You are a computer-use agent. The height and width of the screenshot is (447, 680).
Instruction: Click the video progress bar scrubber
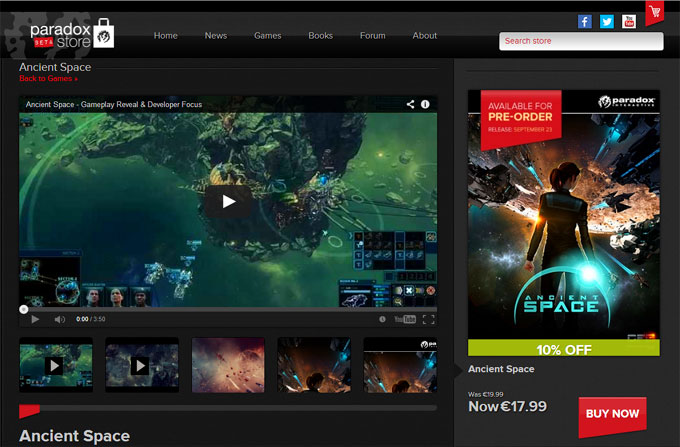tap(24, 310)
